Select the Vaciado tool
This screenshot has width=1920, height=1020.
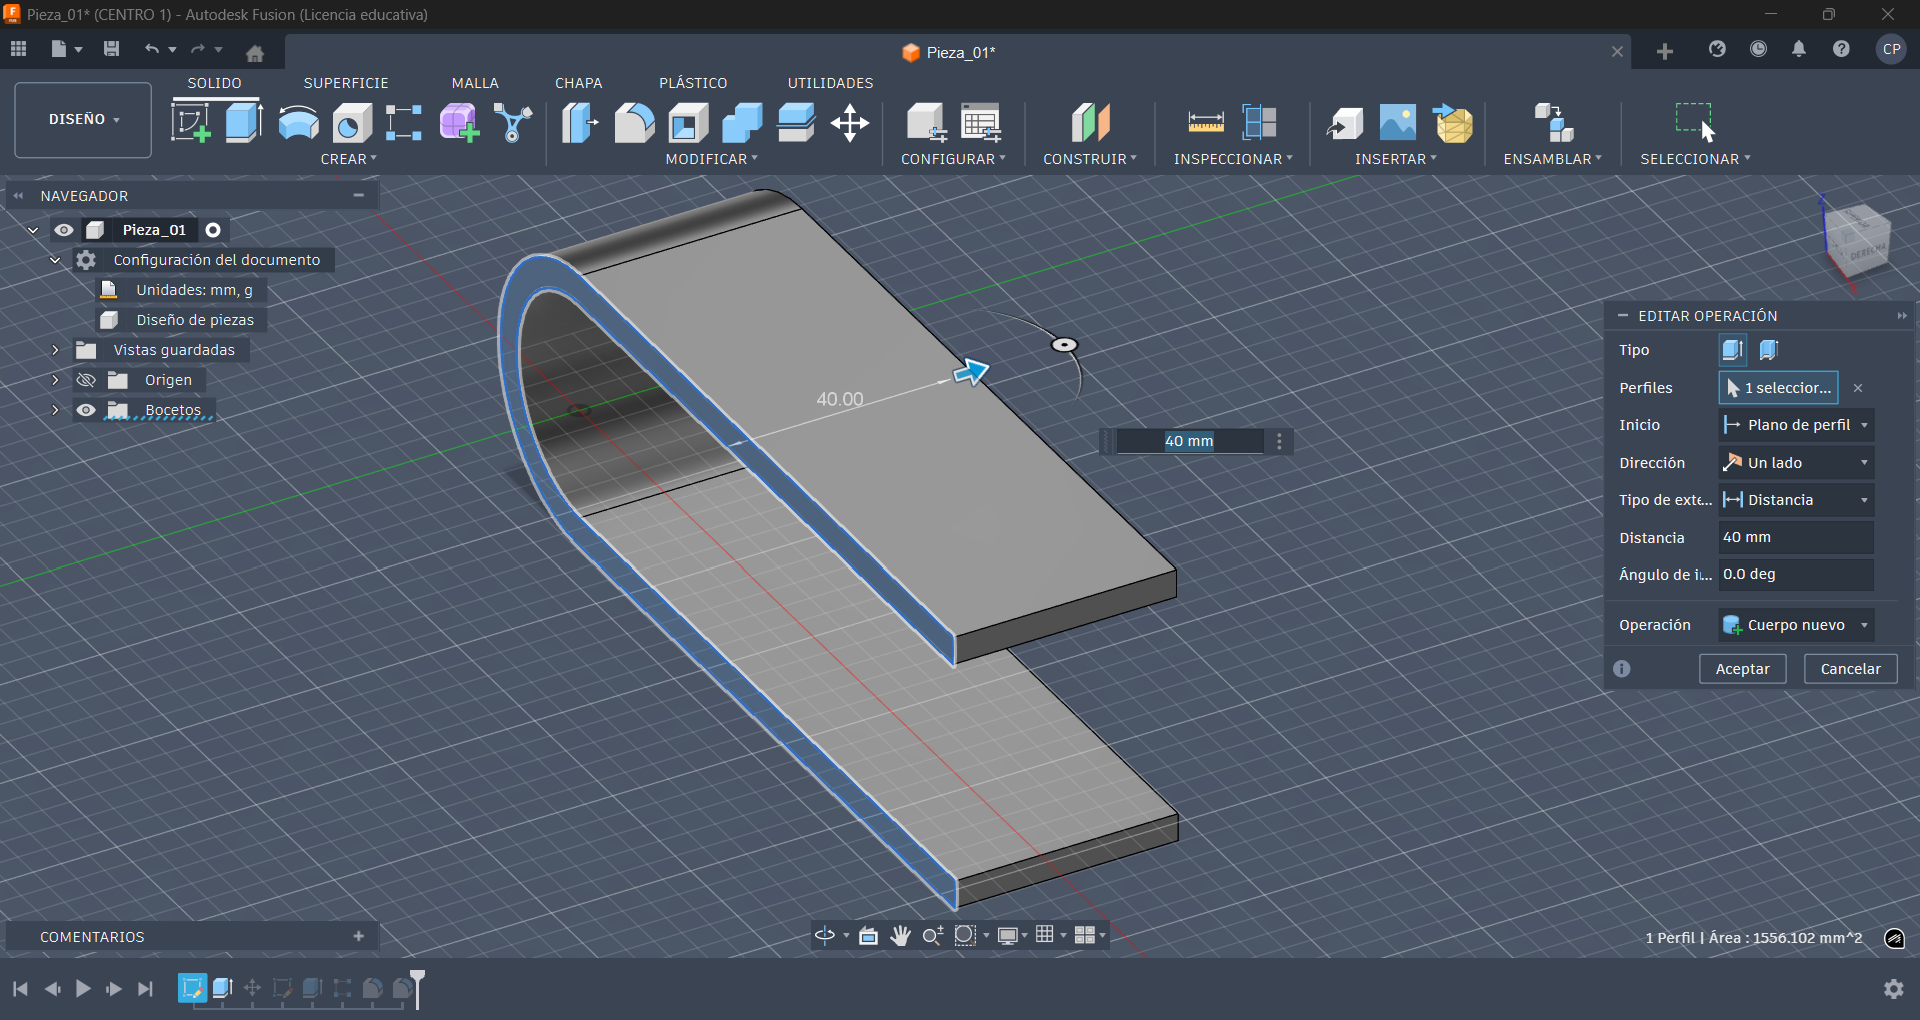(x=687, y=122)
